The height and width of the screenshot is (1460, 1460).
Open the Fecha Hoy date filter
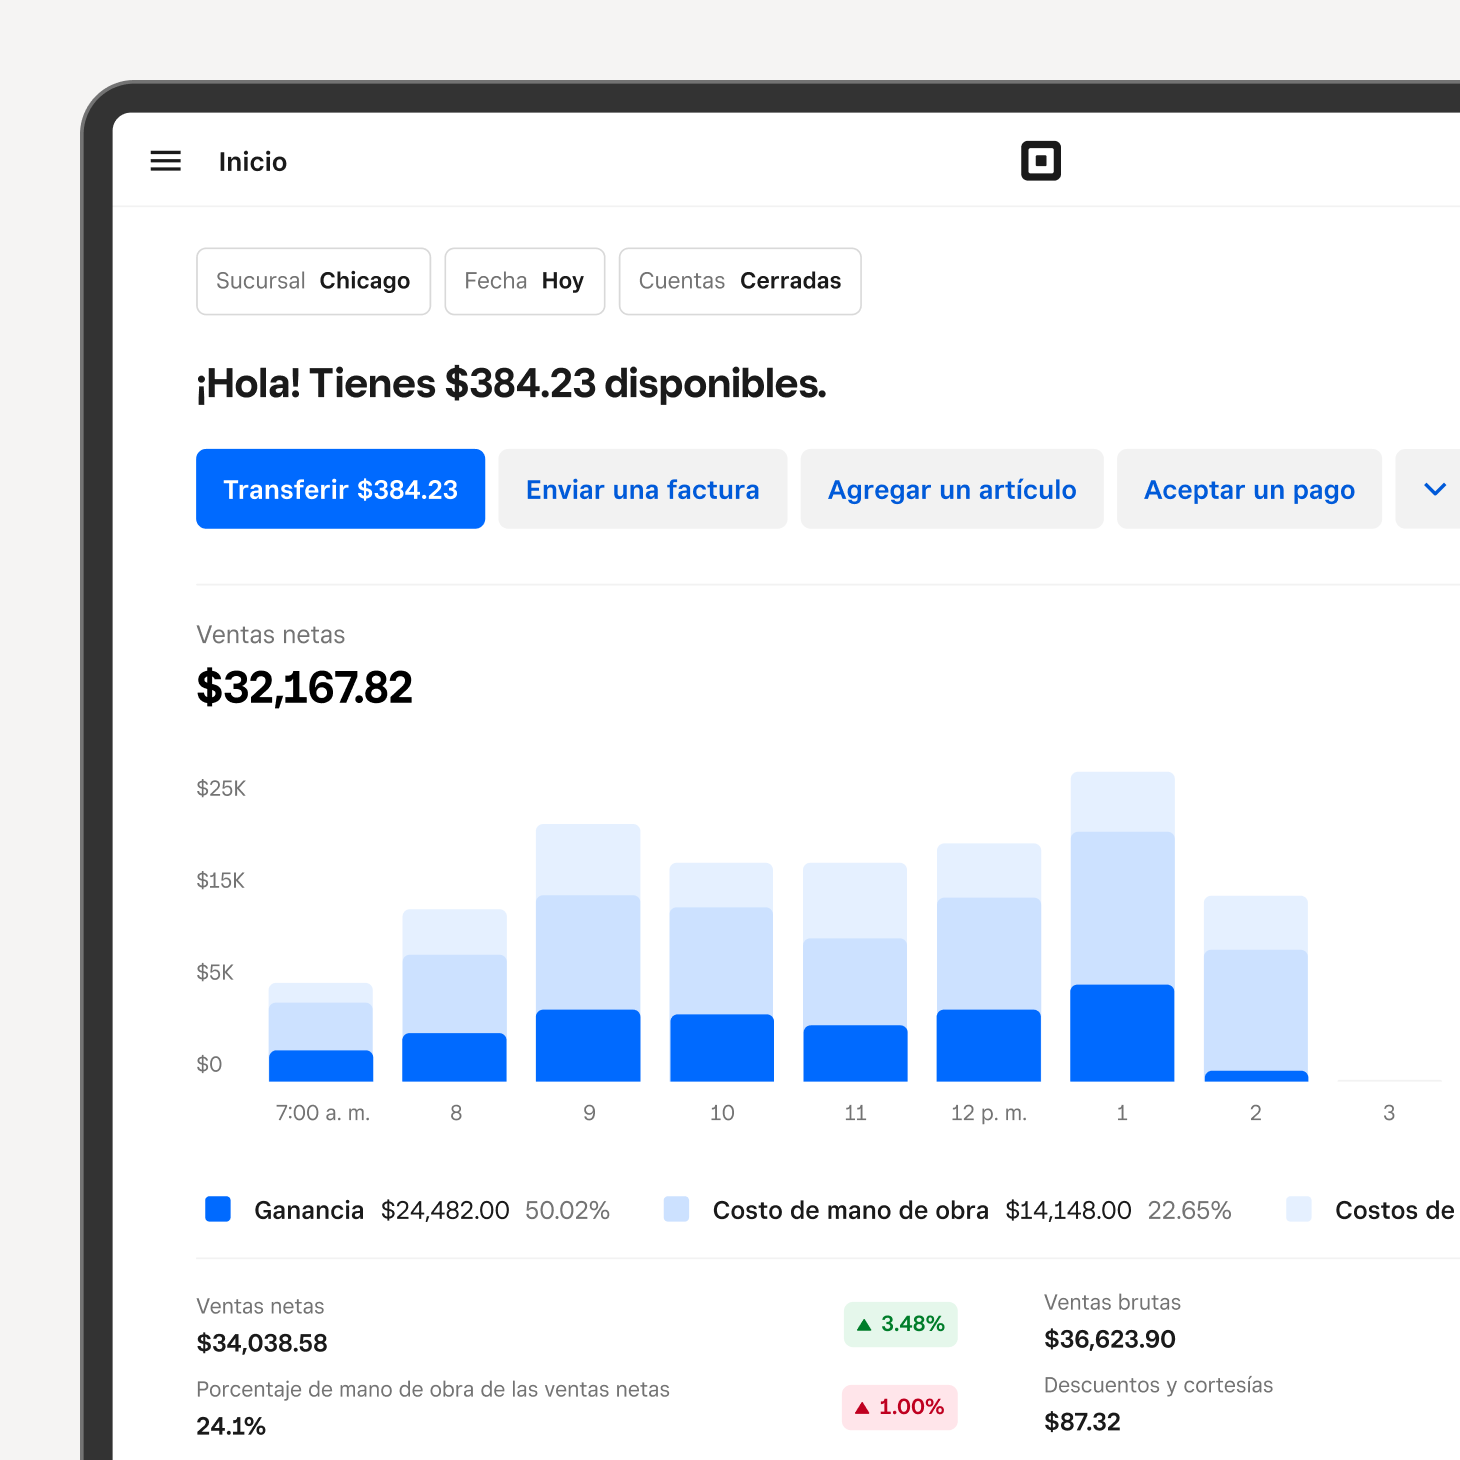[524, 281]
